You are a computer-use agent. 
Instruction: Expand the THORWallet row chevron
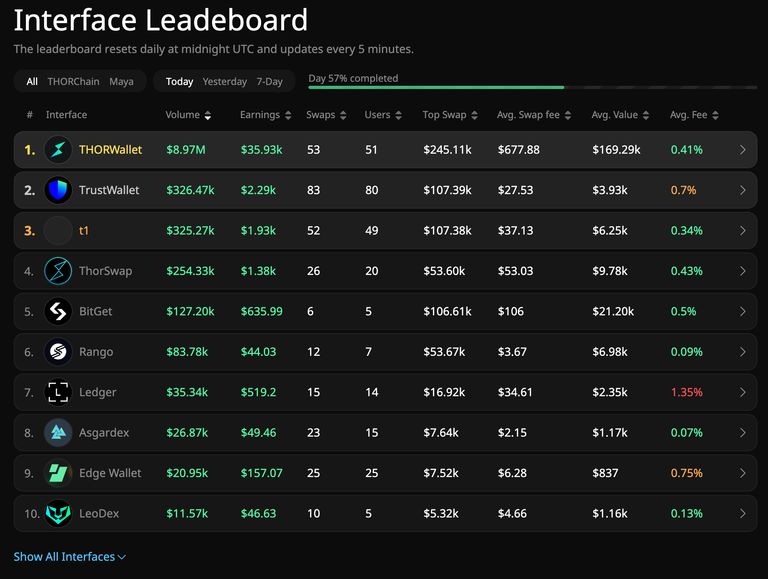(x=743, y=149)
